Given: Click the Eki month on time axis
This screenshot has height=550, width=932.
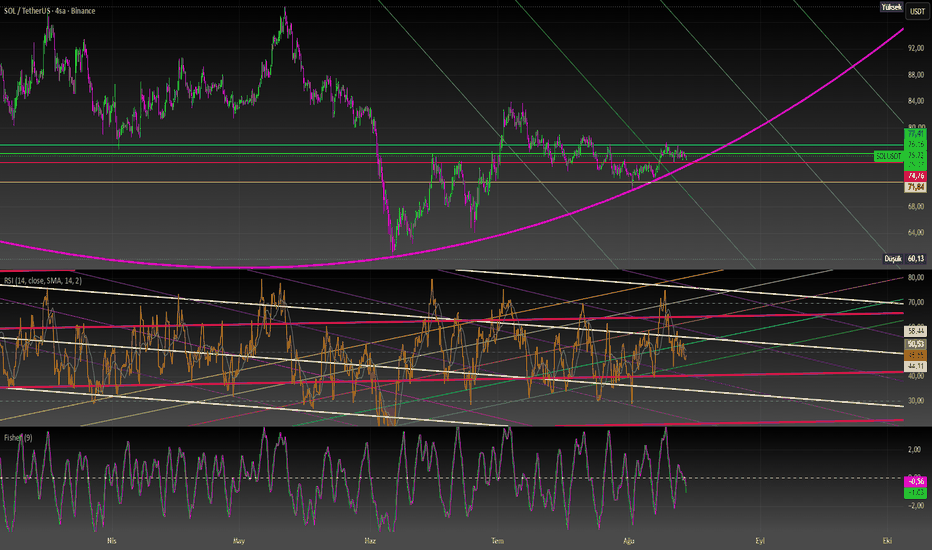Looking at the screenshot, I should click(x=887, y=541).
